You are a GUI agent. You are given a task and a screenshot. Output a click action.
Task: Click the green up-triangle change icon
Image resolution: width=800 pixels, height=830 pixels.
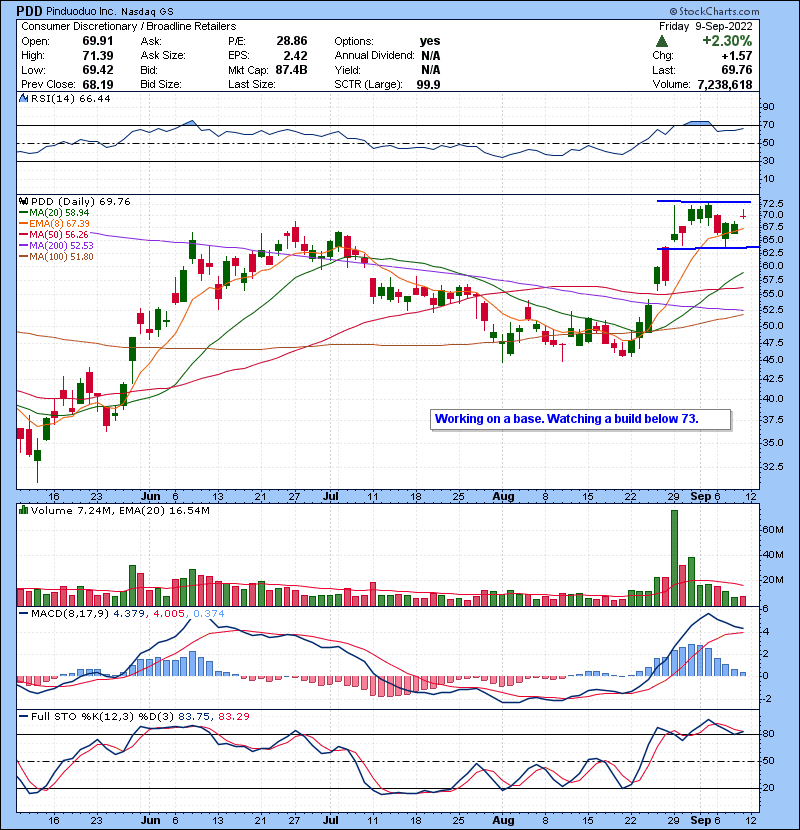pos(661,41)
